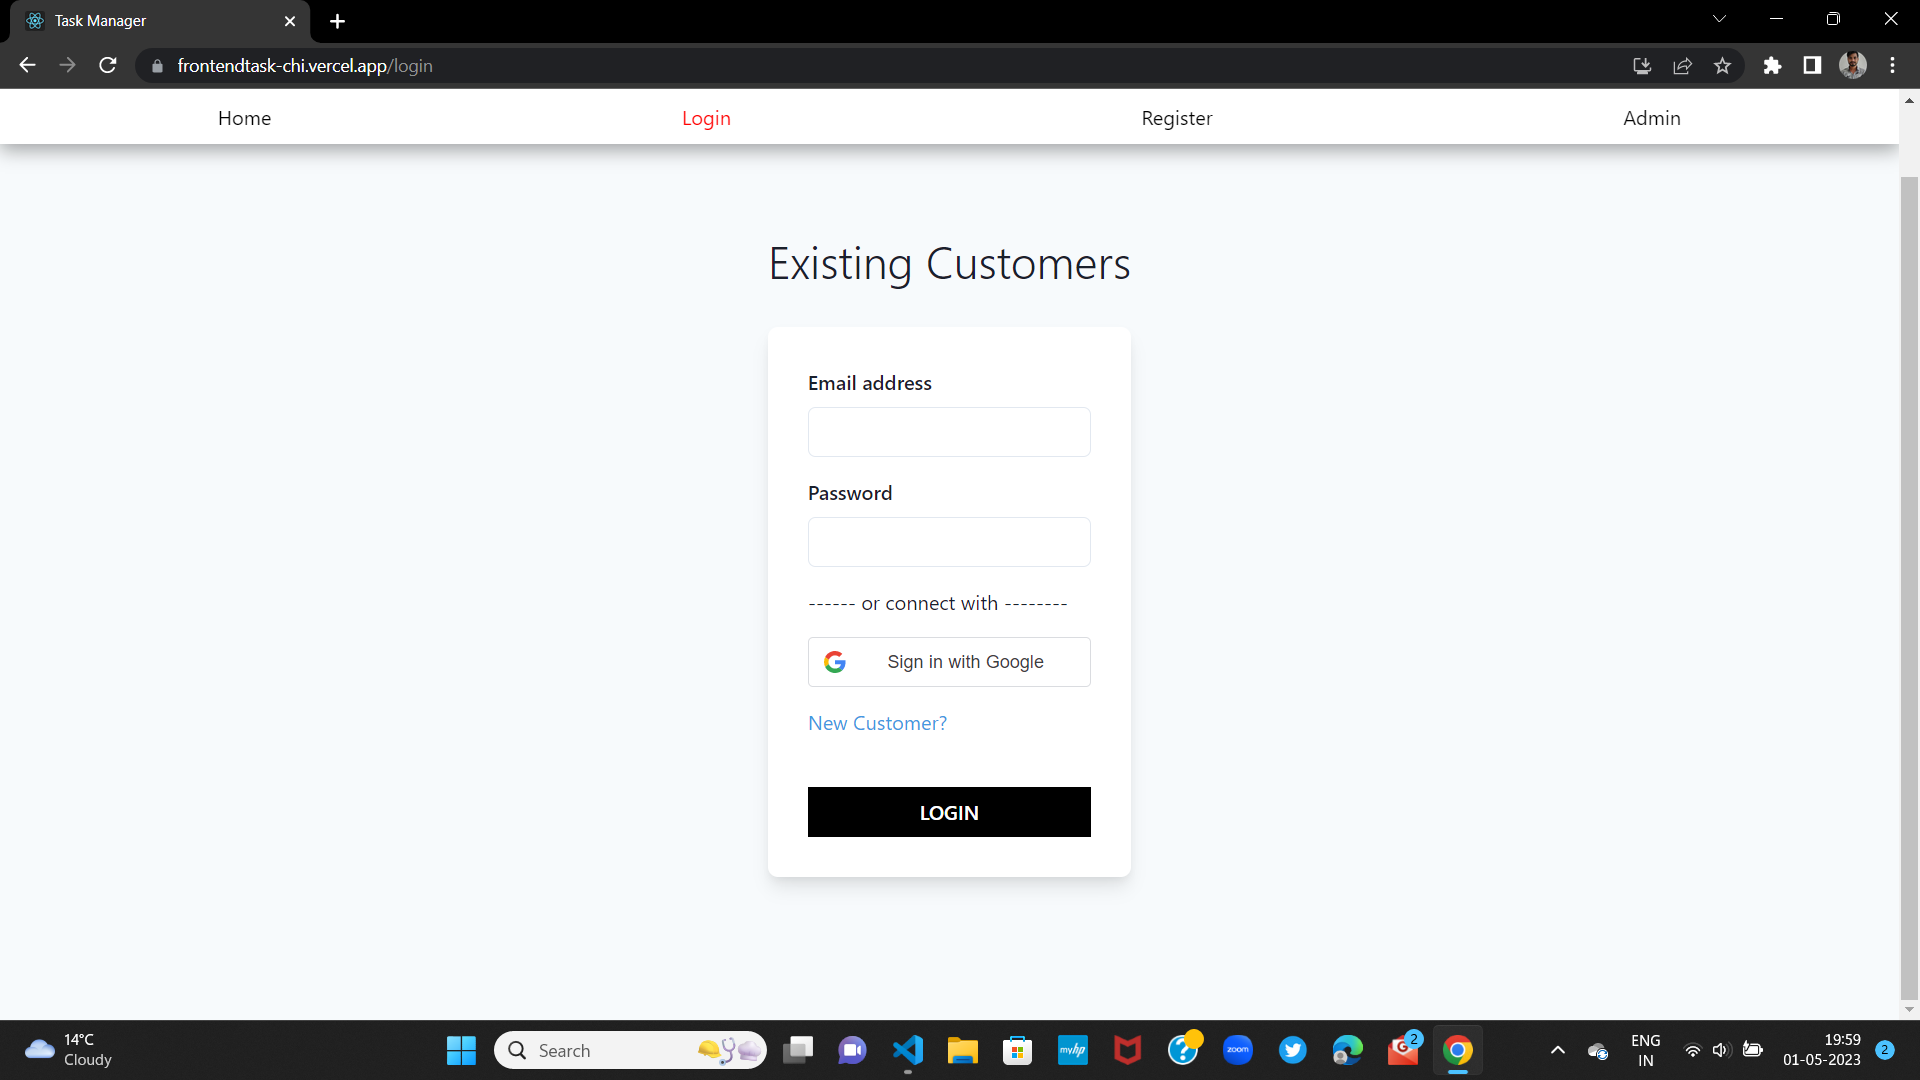This screenshot has height=1080, width=1920.
Task: Open the Chrome profile avatar
Action: pyautogui.click(x=1852, y=66)
